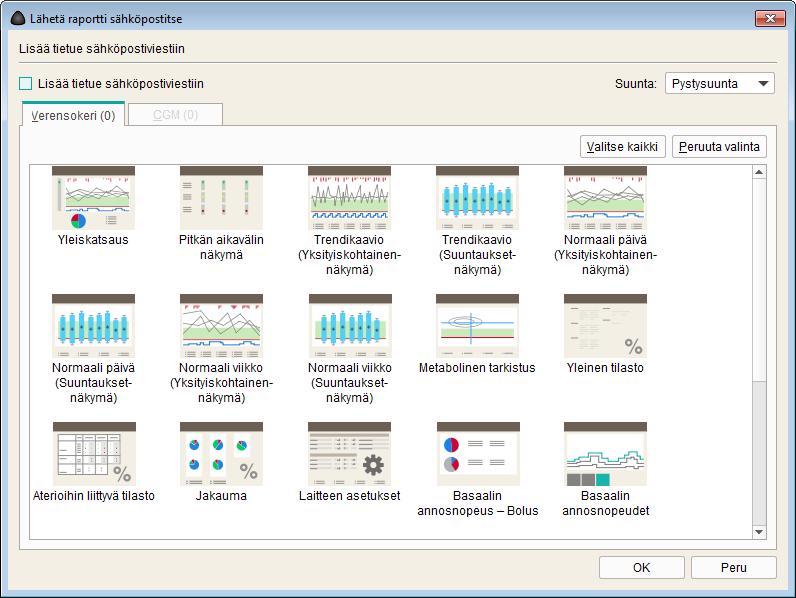Pick Basaalin annosnopeus – Bolus icon

(478, 454)
